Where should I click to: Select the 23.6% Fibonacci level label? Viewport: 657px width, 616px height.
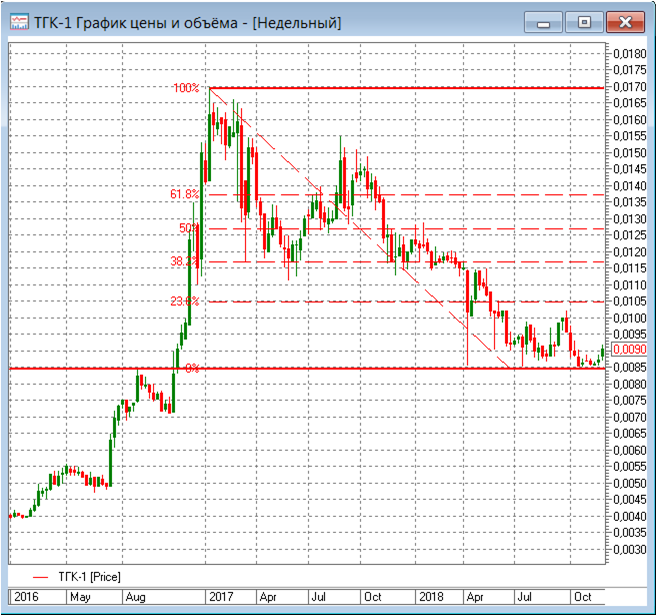186,301
